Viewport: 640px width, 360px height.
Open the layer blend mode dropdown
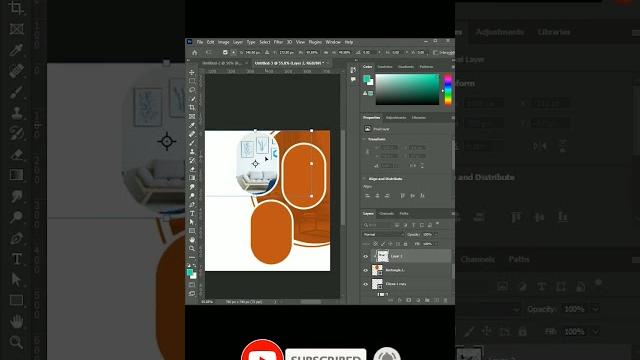383,235
